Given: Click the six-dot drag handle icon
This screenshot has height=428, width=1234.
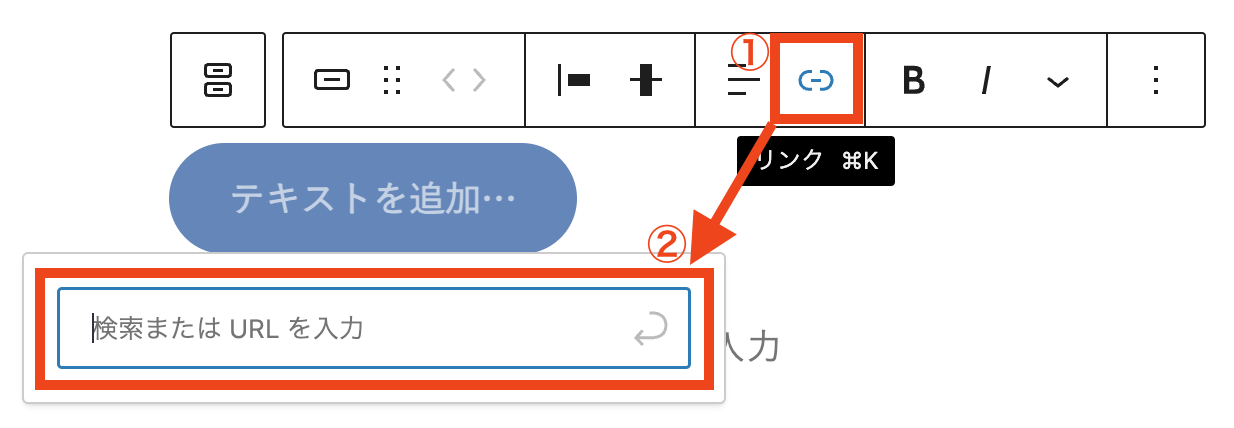Looking at the screenshot, I should (393, 80).
